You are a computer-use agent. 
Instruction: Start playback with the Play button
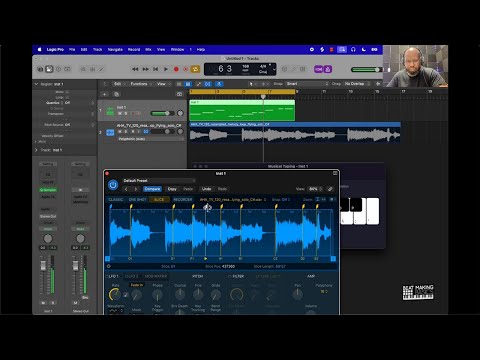[x=166, y=69]
